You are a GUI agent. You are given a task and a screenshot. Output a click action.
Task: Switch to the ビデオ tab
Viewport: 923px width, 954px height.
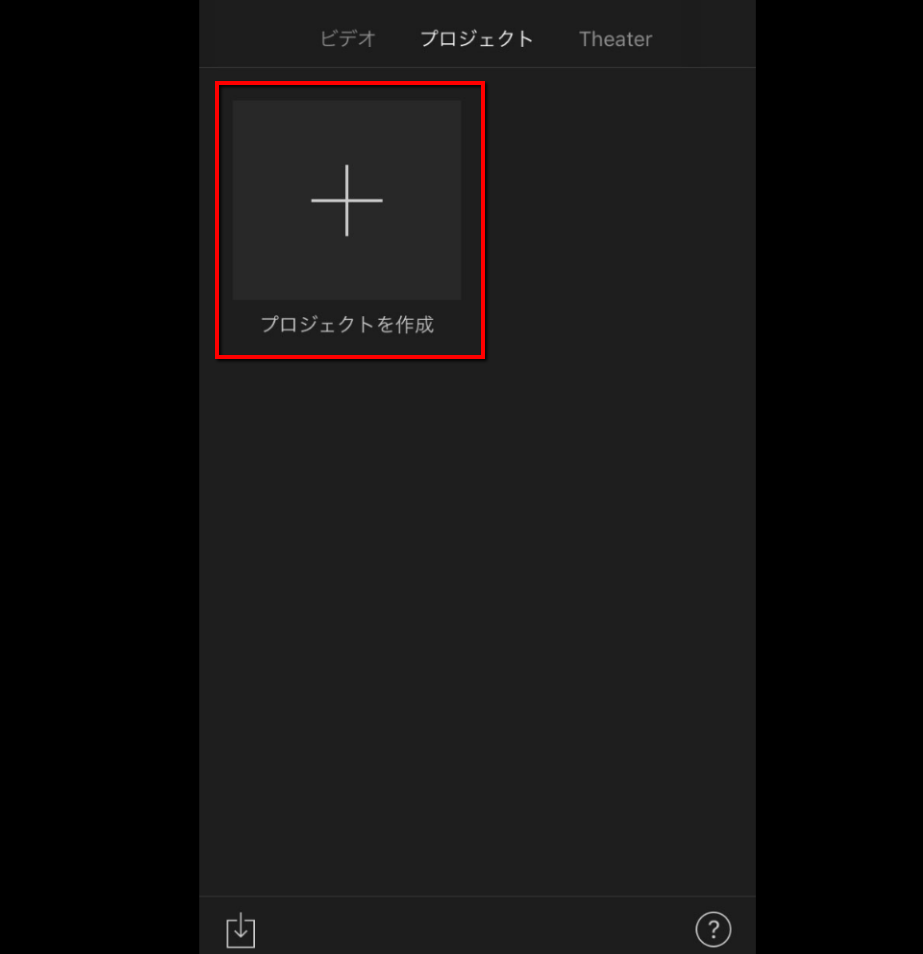[347, 39]
